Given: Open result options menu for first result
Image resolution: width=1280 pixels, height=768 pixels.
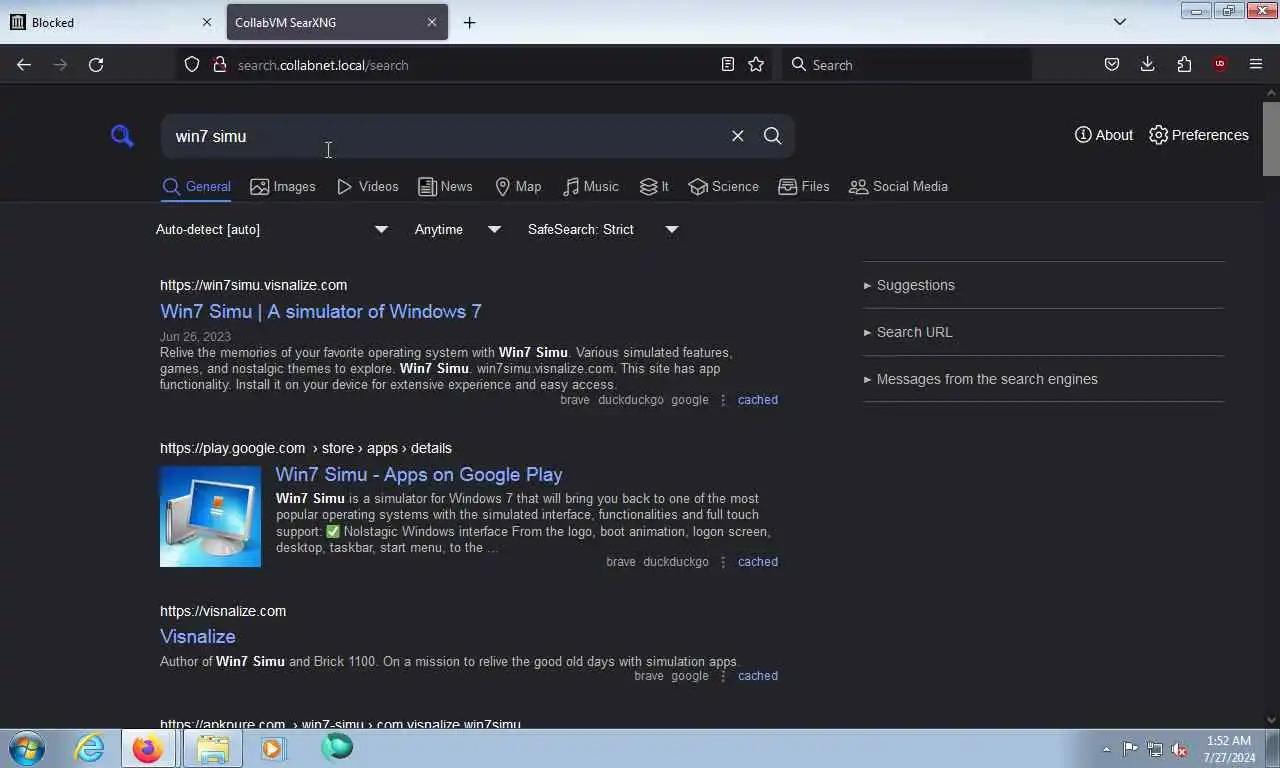Looking at the screenshot, I should click(723, 400).
